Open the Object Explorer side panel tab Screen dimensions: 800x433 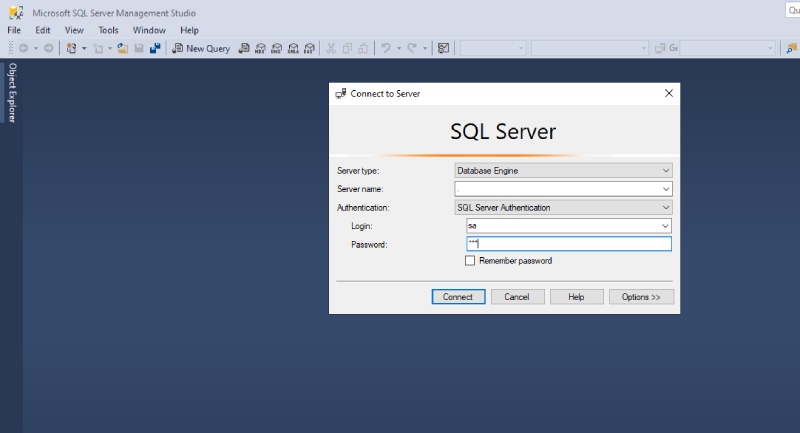point(12,93)
